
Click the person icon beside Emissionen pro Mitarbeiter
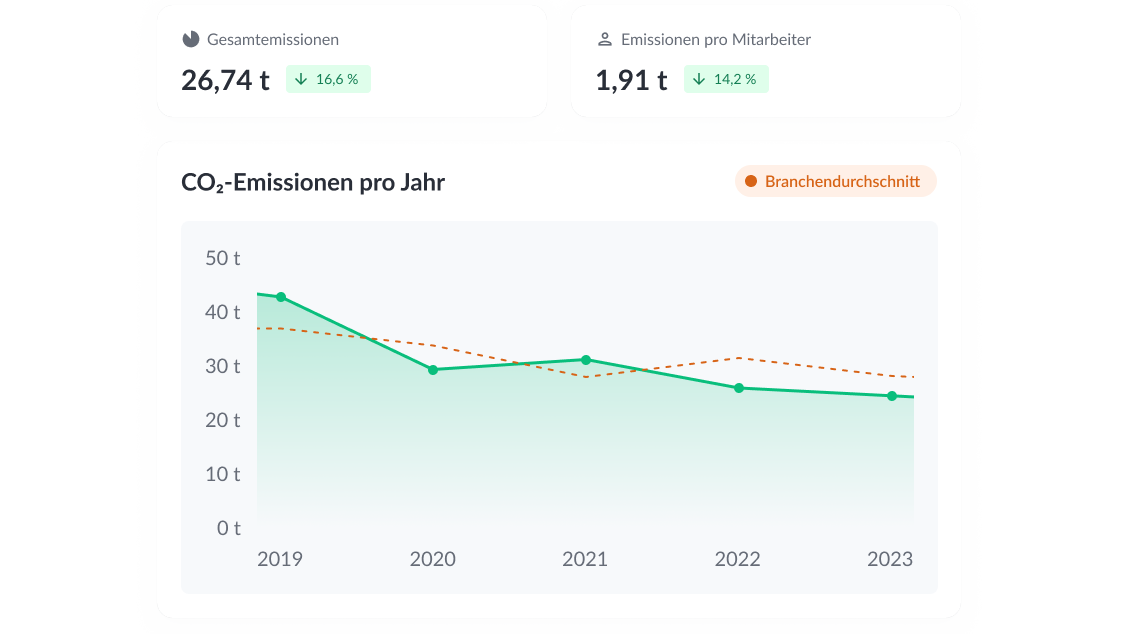pyautogui.click(x=604, y=40)
